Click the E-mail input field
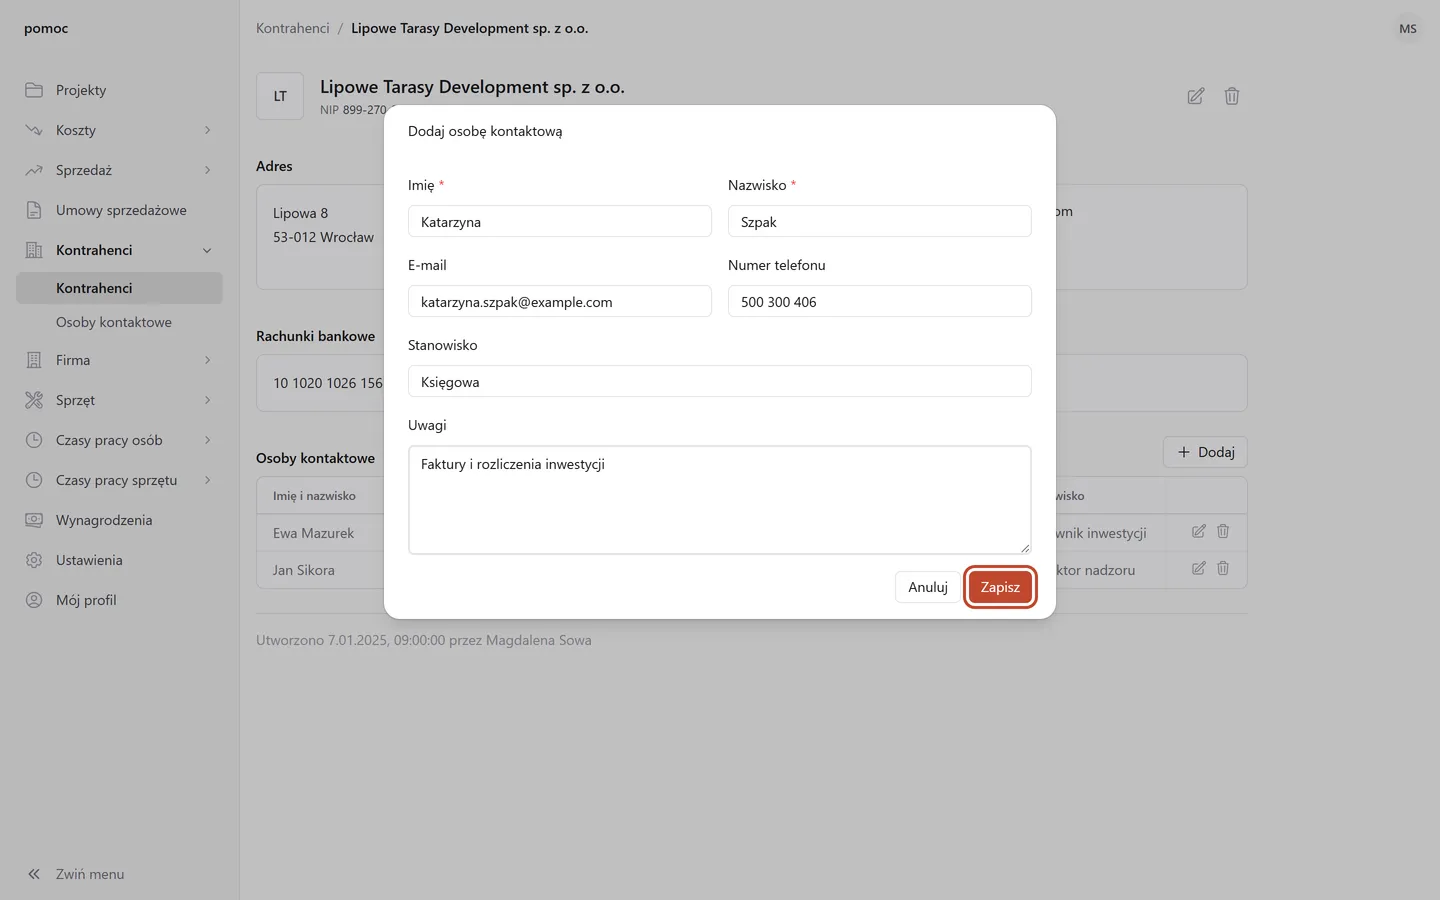1440x900 pixels. pos(560,301)
